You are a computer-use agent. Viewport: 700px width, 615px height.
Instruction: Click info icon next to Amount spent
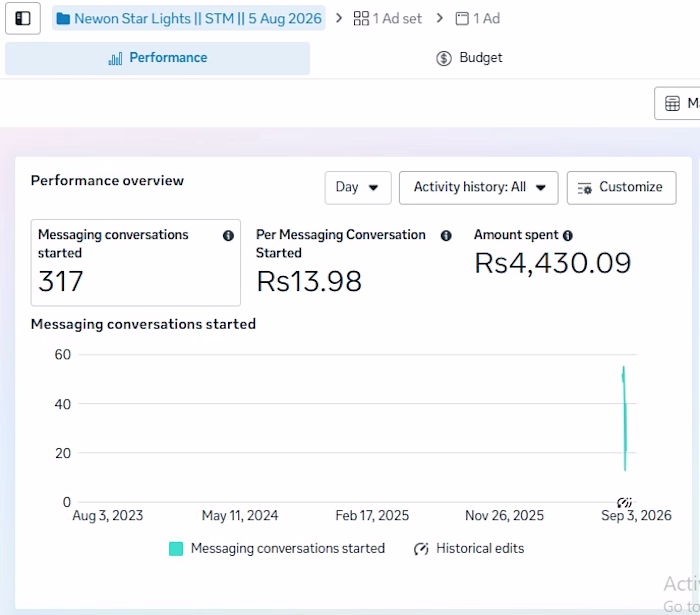(567, 236)
